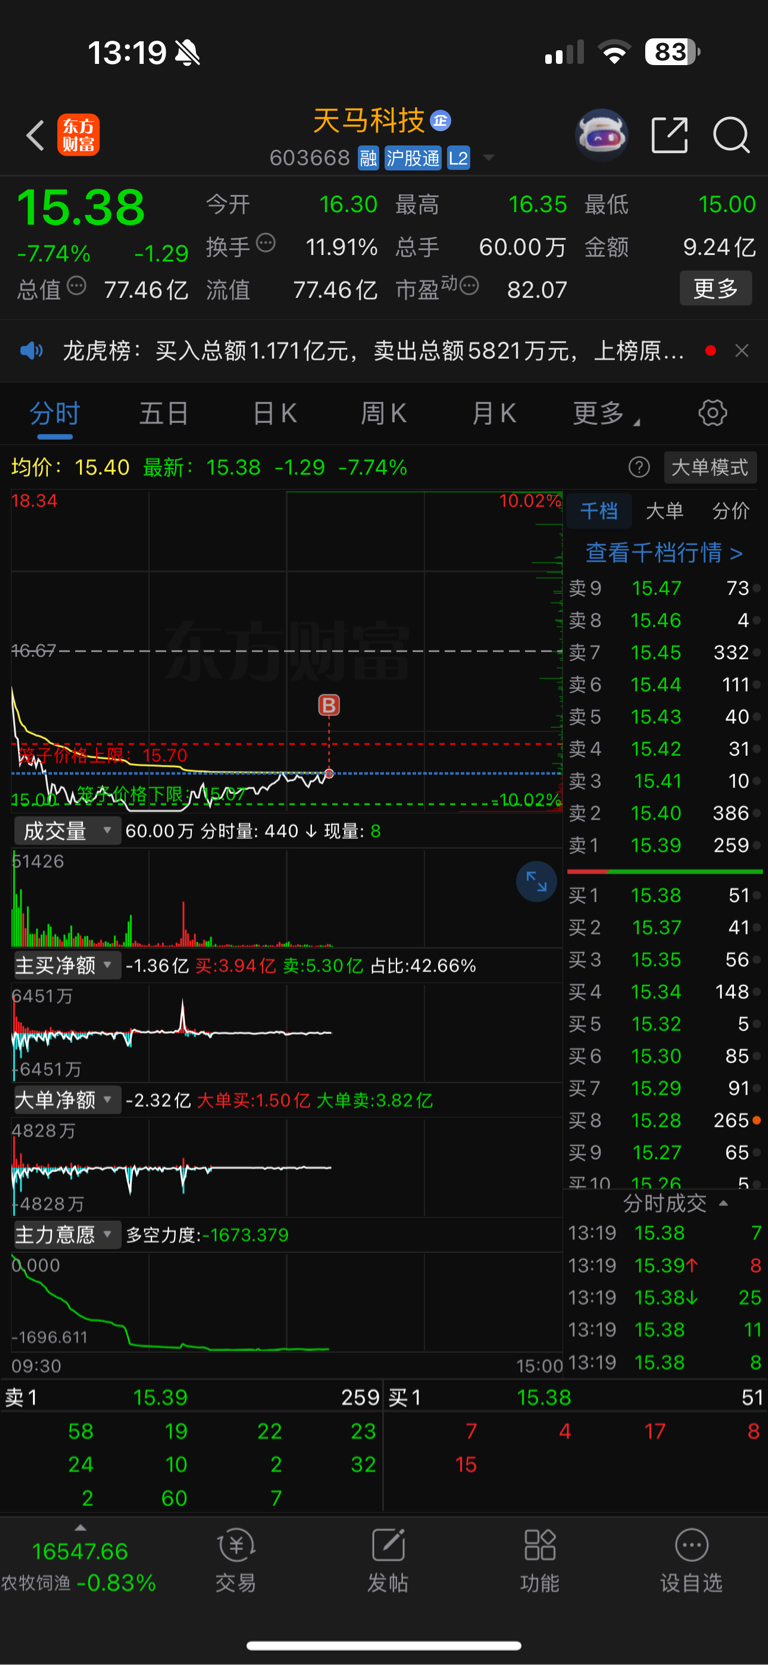Open chart settings gear icon

click(x=713, y=413)
